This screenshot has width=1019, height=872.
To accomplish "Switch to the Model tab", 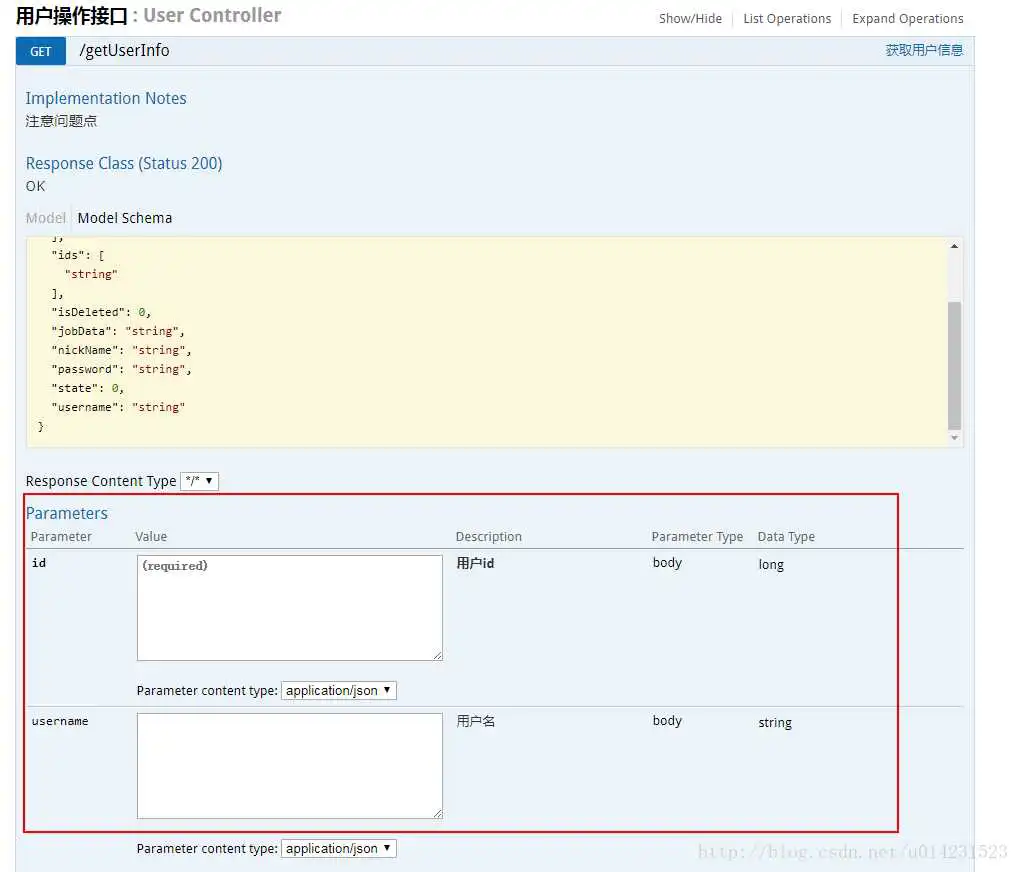I will [x=45, y=218].
